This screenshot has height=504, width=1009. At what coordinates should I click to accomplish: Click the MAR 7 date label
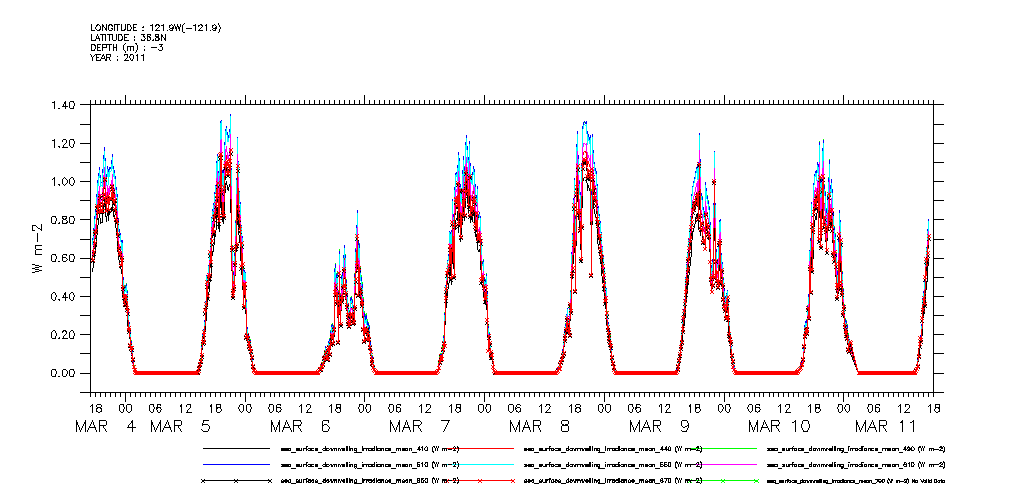pyautogui.click(x=421, y=426)
